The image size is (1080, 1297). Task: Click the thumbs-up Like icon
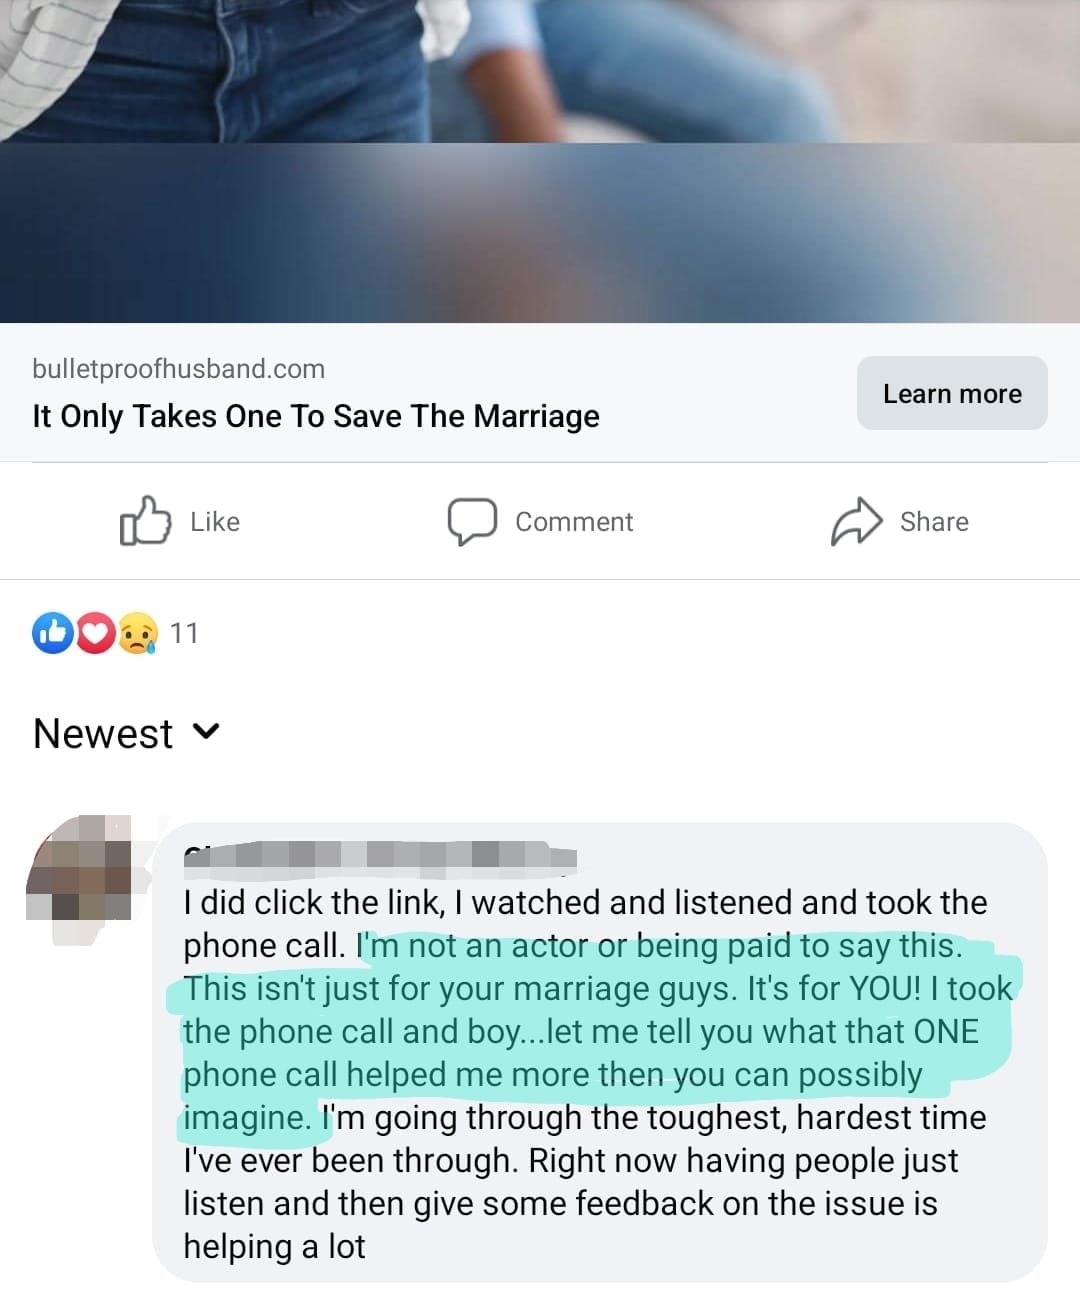[x=145, y=521]
